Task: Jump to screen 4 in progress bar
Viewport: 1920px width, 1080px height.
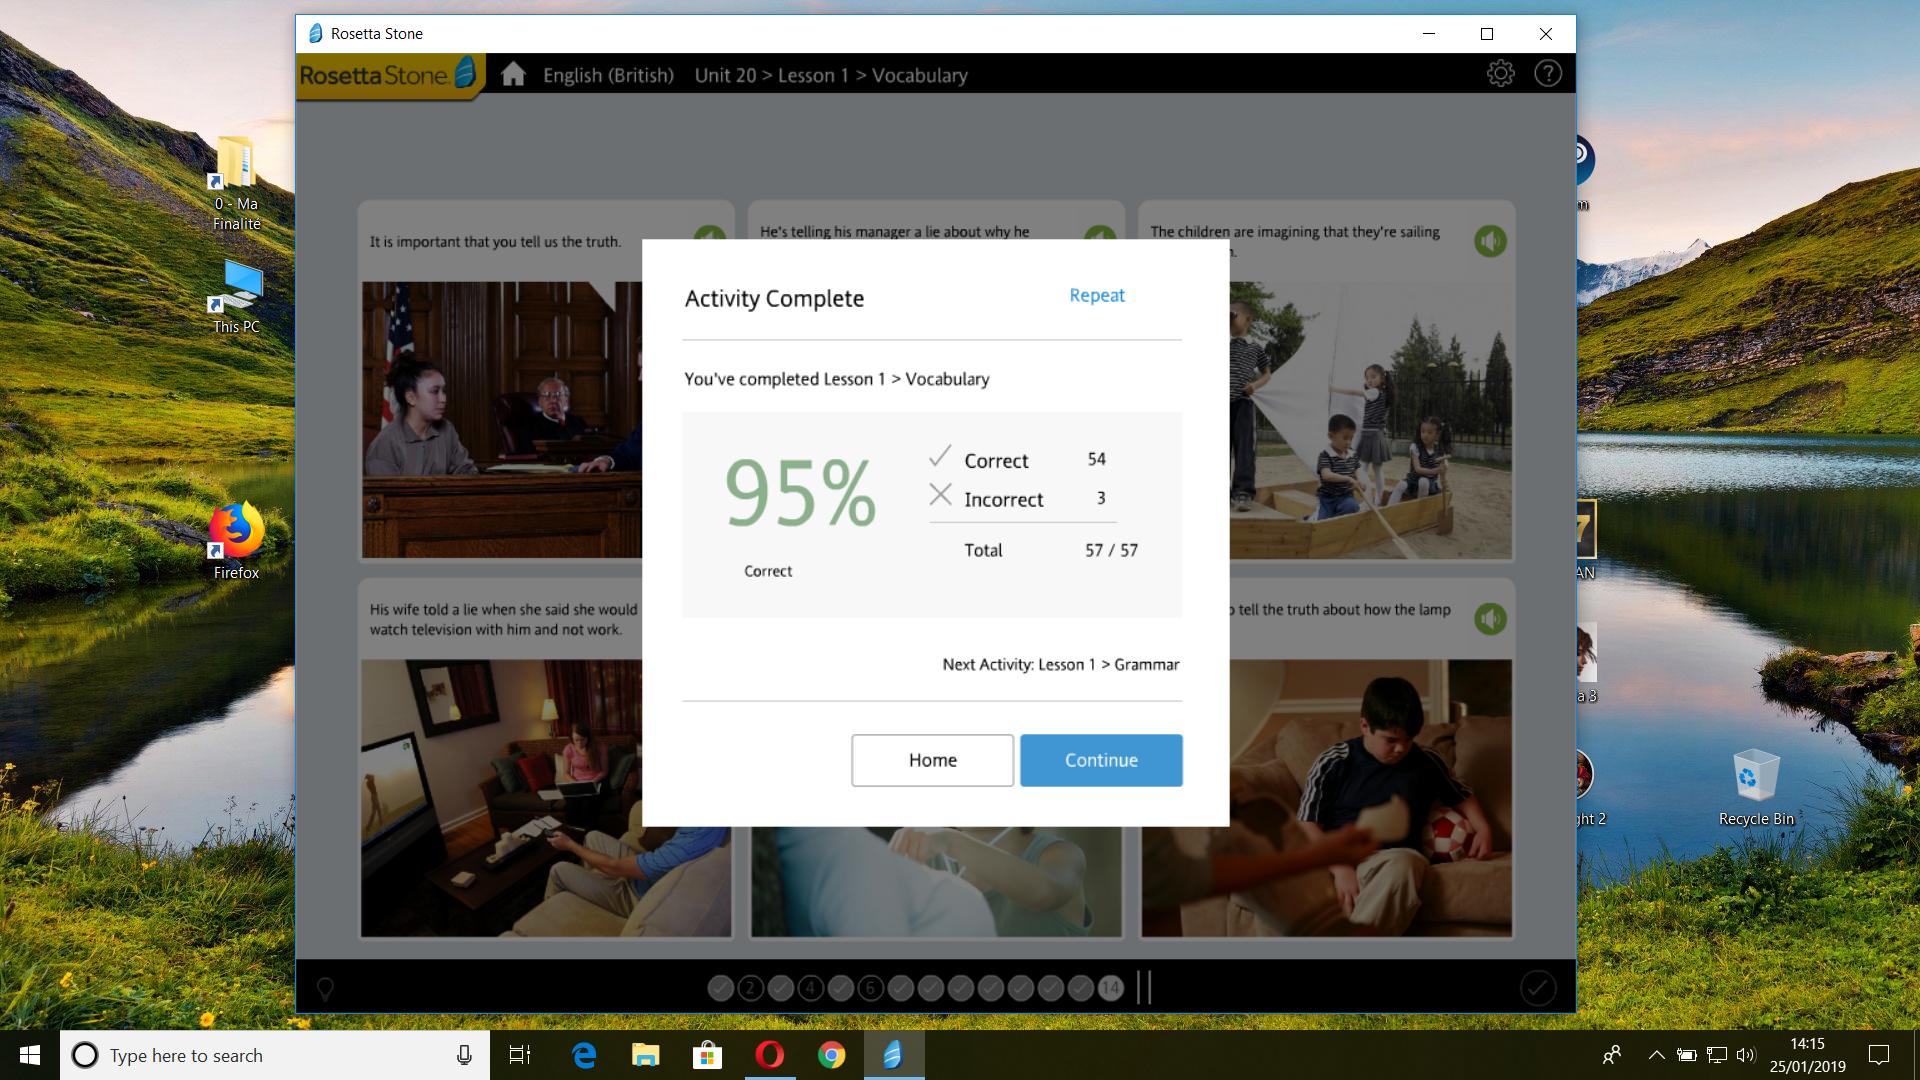Action: click(x=810, y=988)
